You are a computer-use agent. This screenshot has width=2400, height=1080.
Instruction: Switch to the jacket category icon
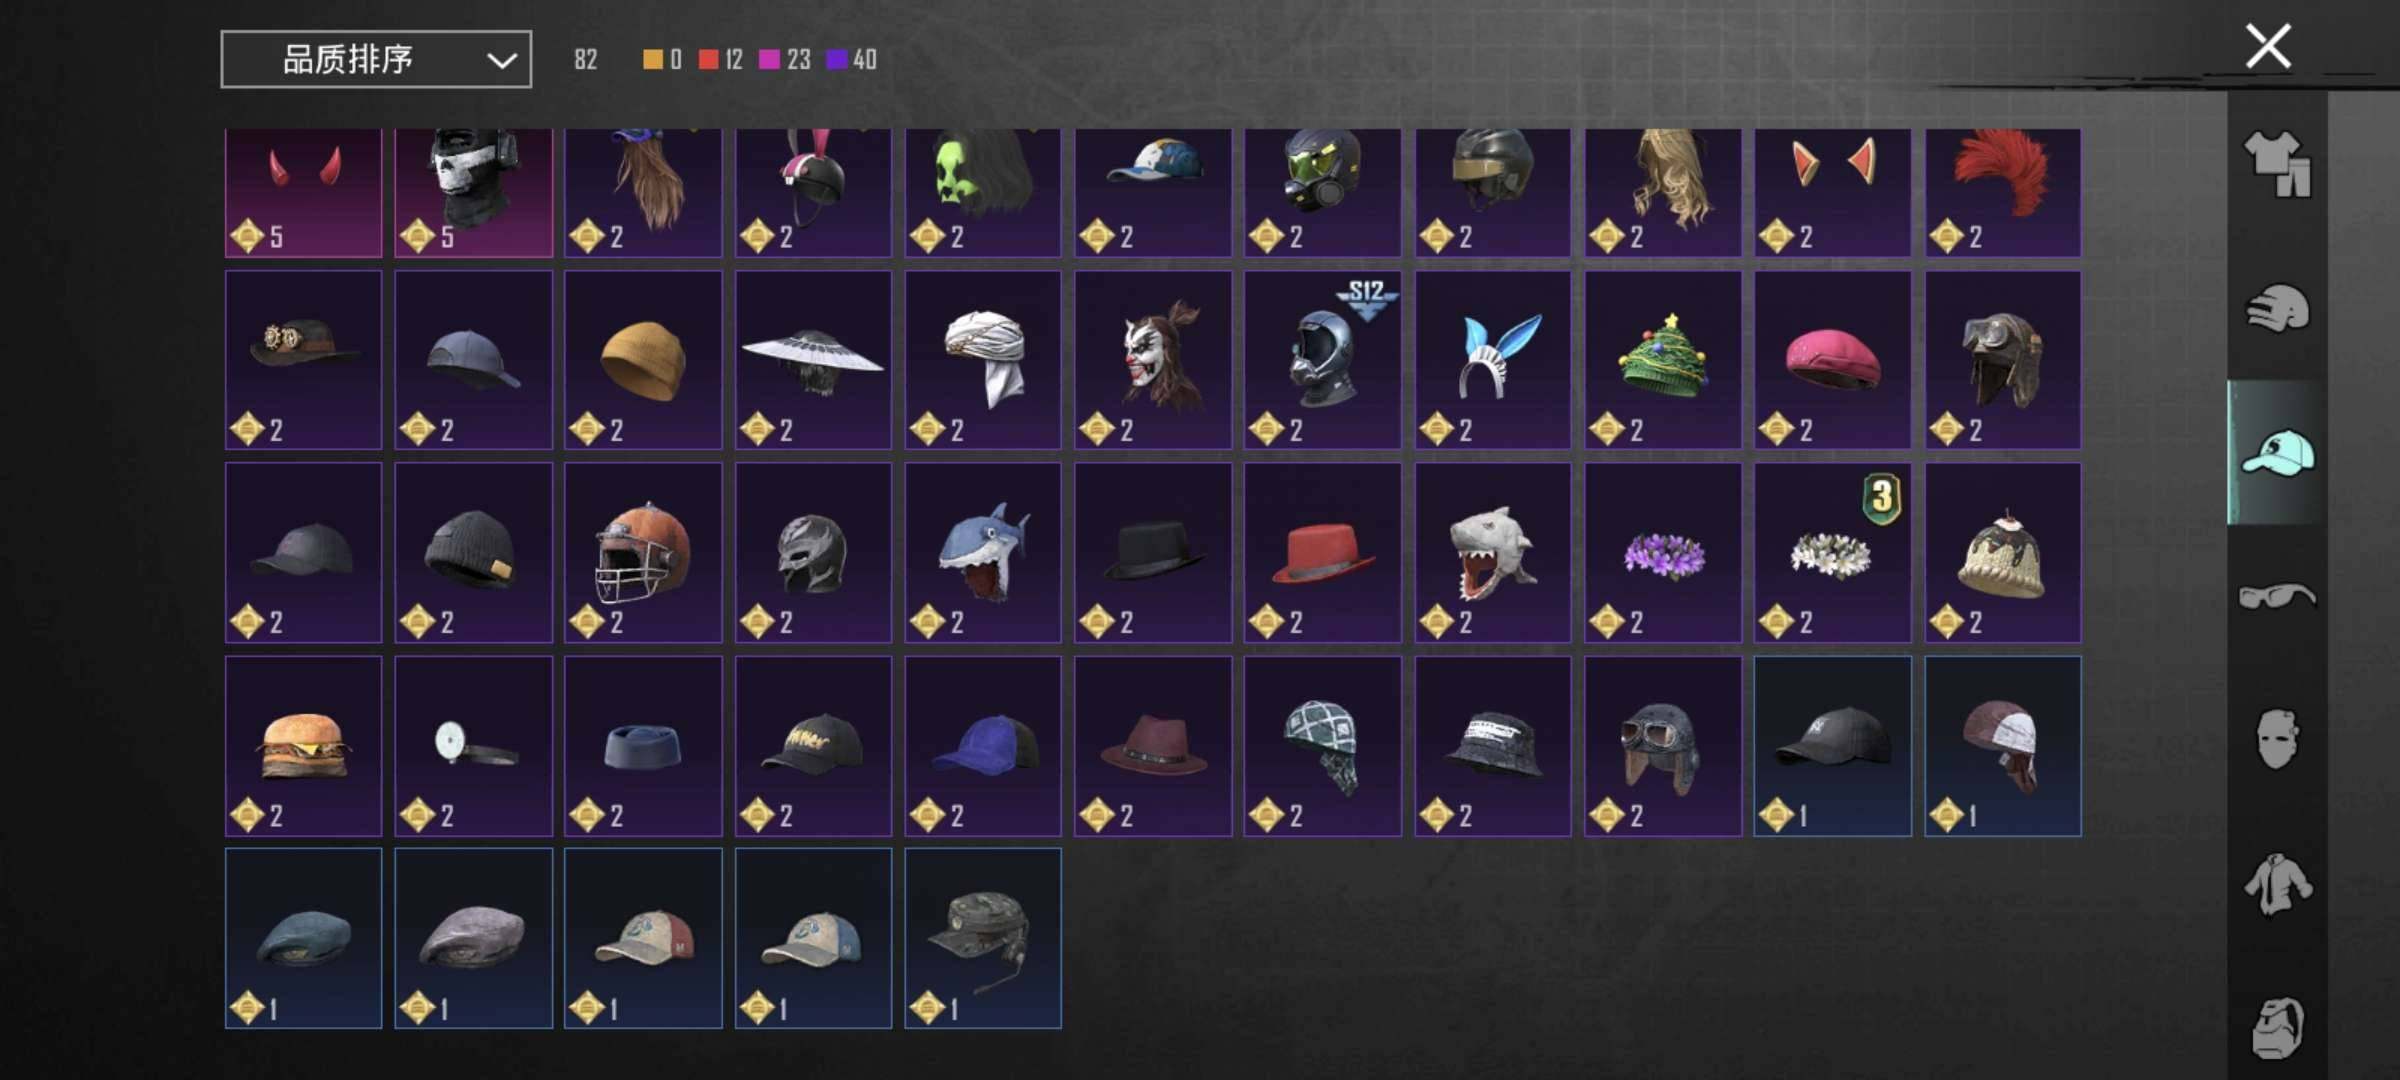click(x=2277, y=884)
